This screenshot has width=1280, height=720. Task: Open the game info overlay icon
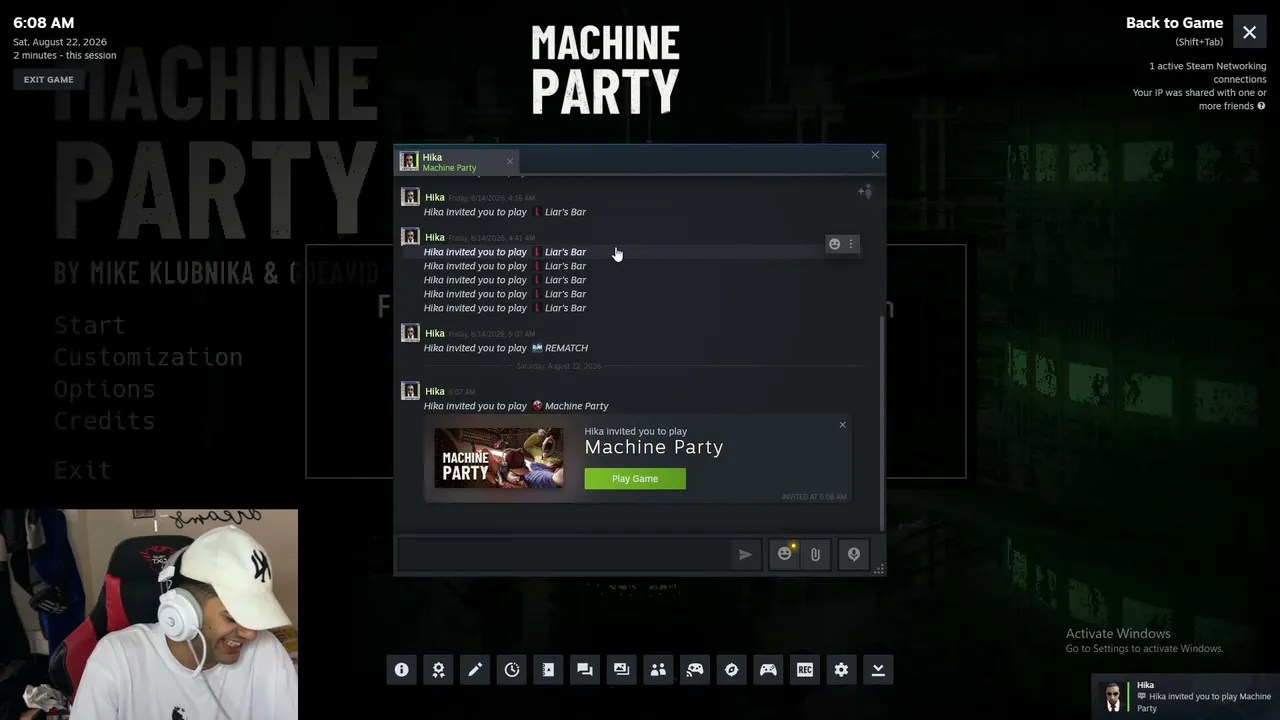(x=401, y=670)
